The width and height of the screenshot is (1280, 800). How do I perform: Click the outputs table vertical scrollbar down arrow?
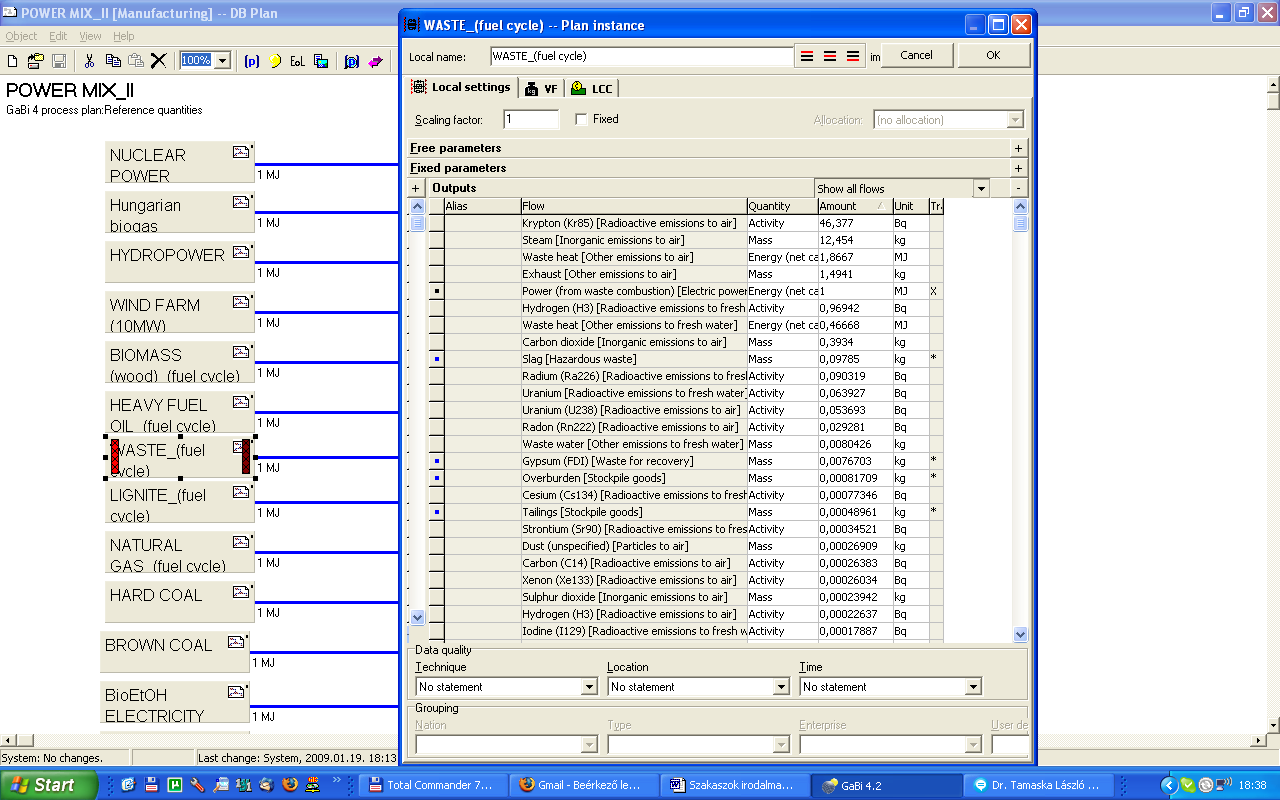coord(1020,634)
